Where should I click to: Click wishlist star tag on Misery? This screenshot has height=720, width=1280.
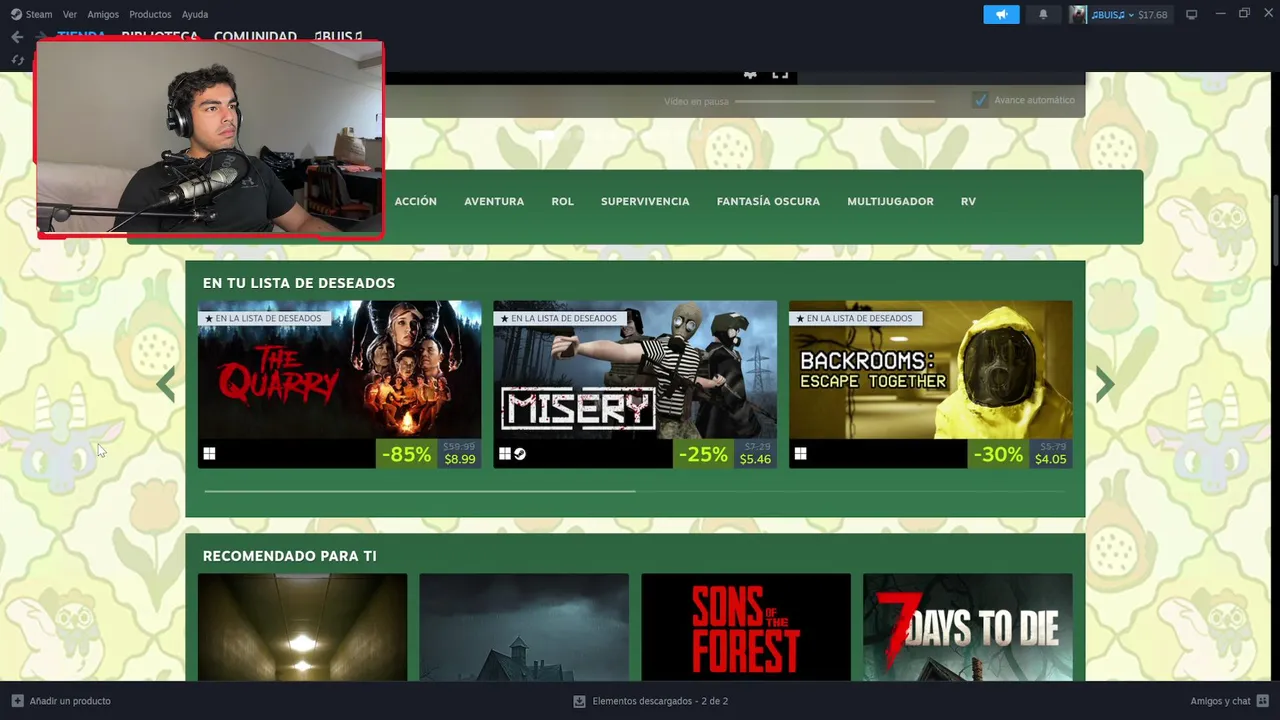(559, 318)
